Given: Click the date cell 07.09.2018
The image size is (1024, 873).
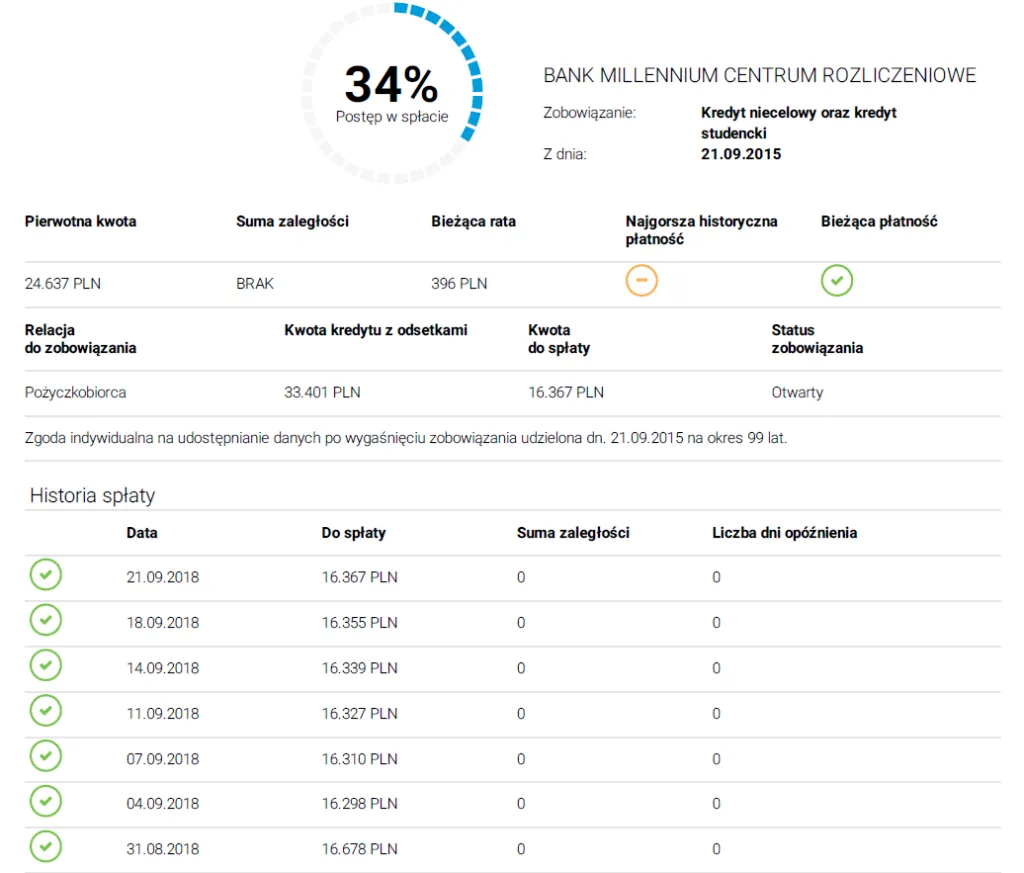Looking at the screenshot, I should click(163, 759).
